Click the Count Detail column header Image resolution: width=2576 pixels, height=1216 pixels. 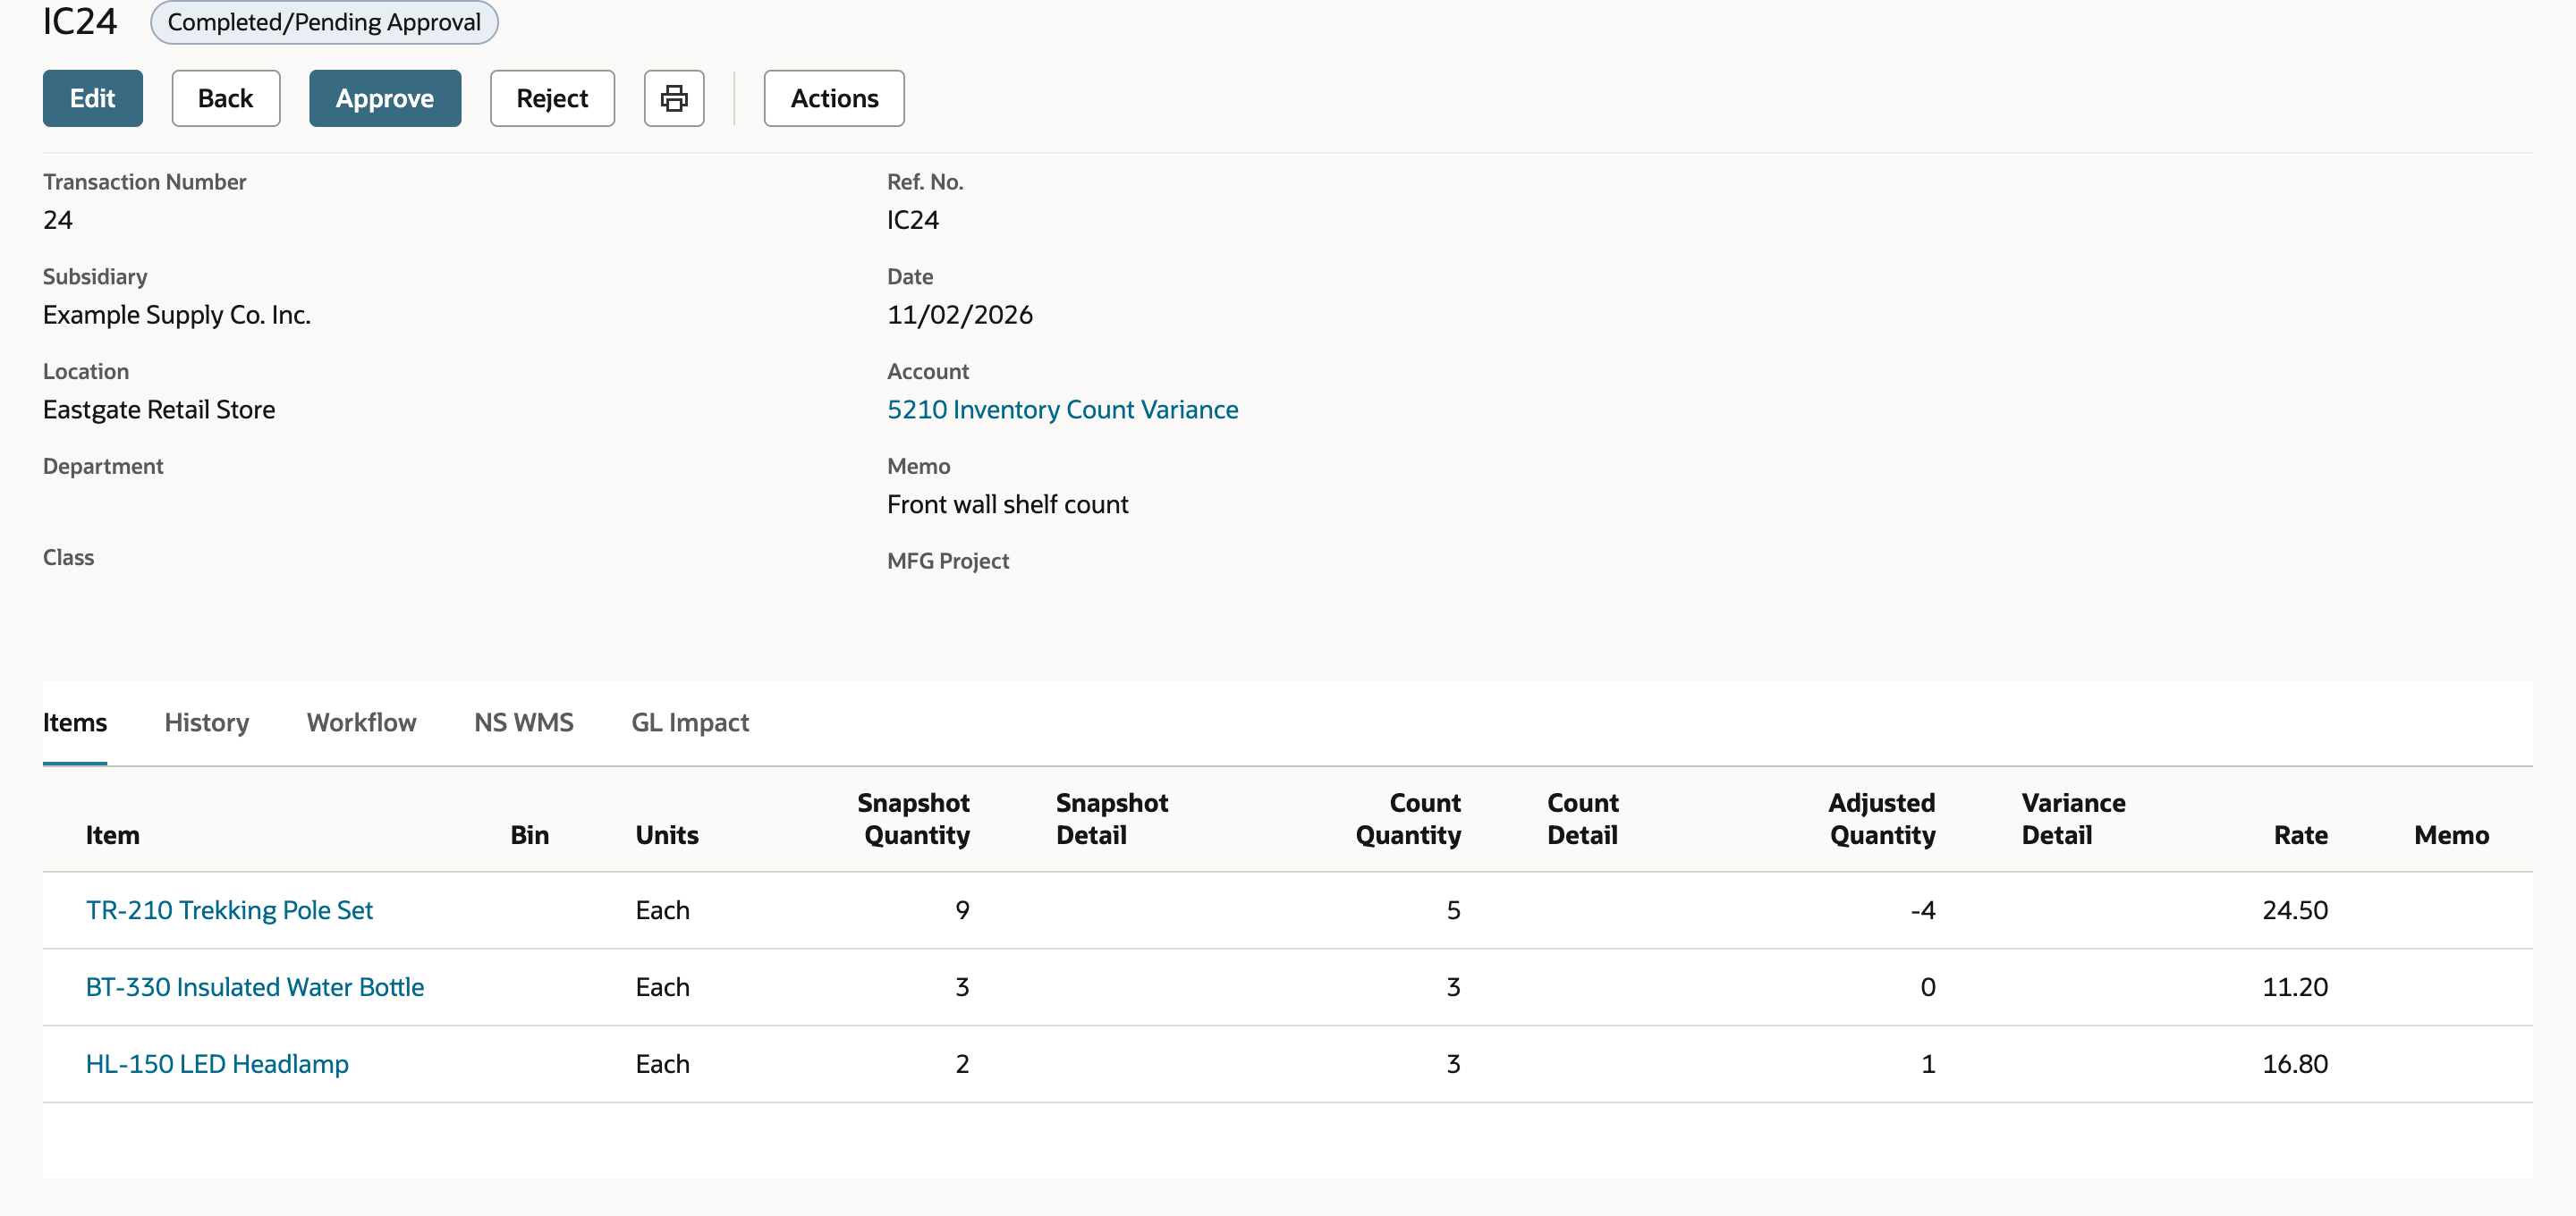[x=1583, y=819]
